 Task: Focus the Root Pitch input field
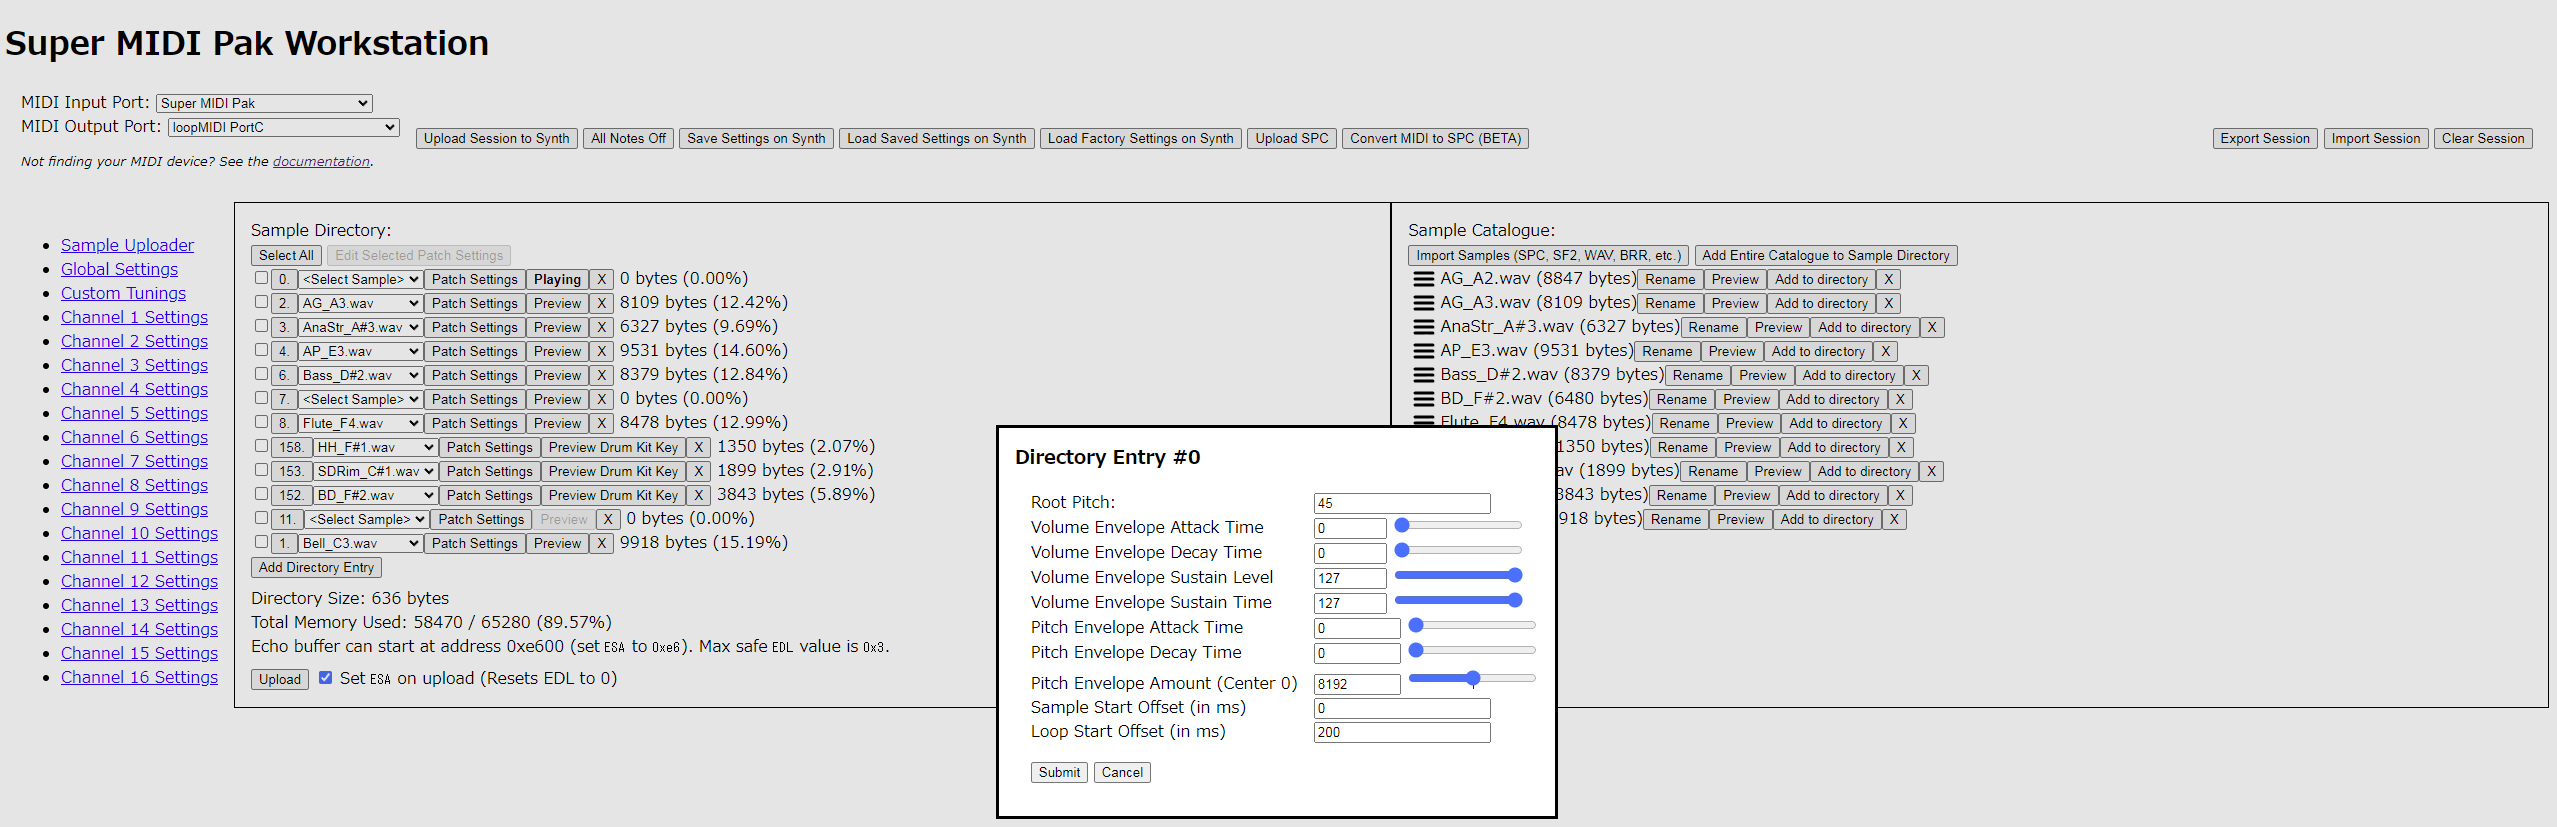click(1402, 503)
